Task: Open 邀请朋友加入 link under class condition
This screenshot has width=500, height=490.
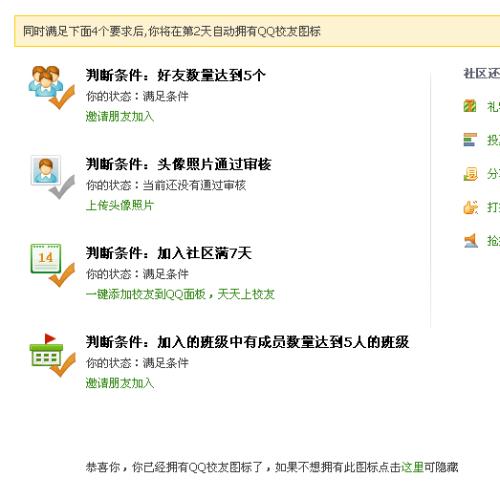Action: (120, 383)
